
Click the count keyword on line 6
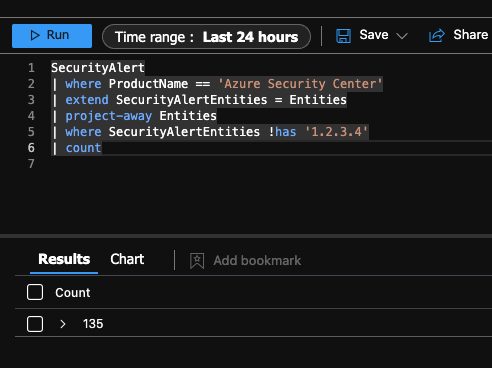point(83,148)
